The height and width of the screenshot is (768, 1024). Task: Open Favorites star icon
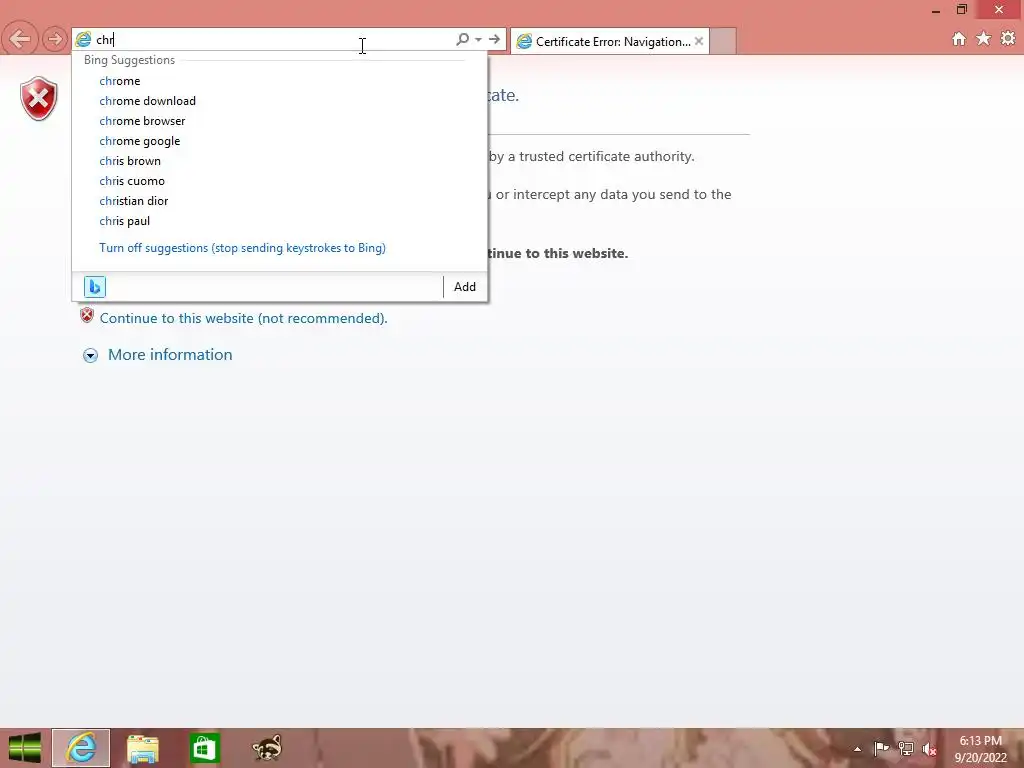tap(984, 39)
